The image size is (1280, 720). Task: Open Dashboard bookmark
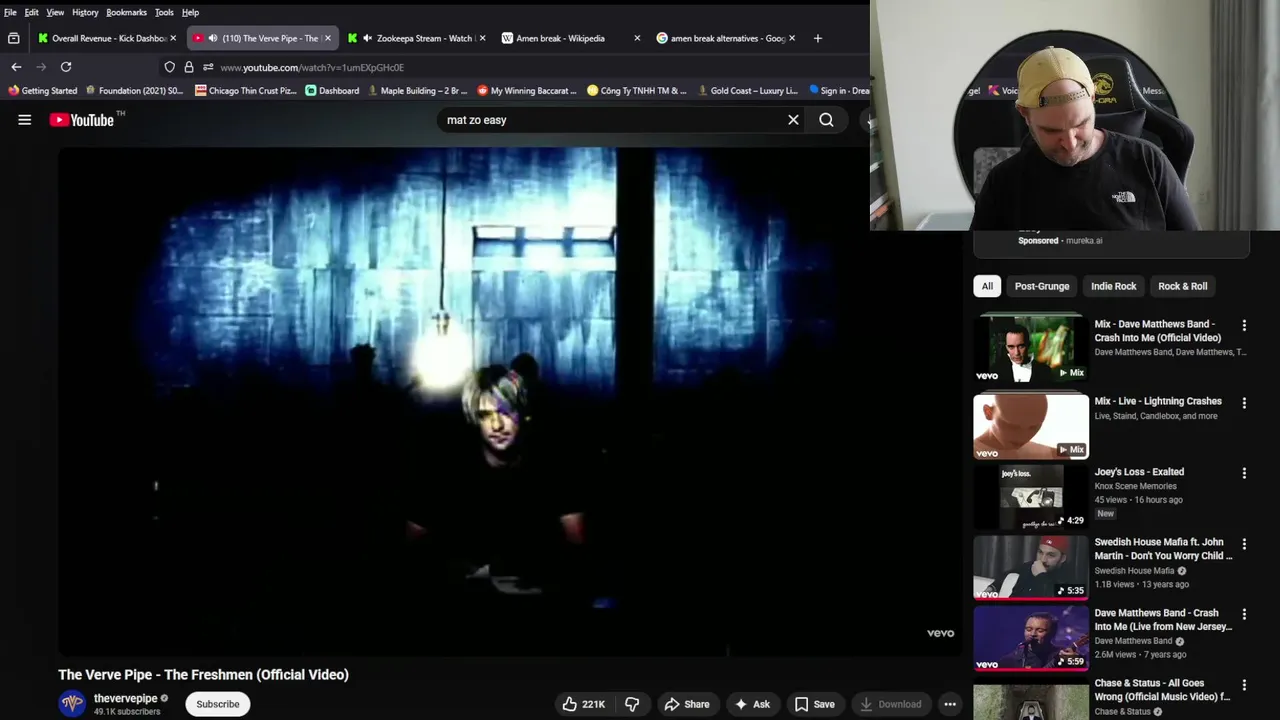pos(332,91)
